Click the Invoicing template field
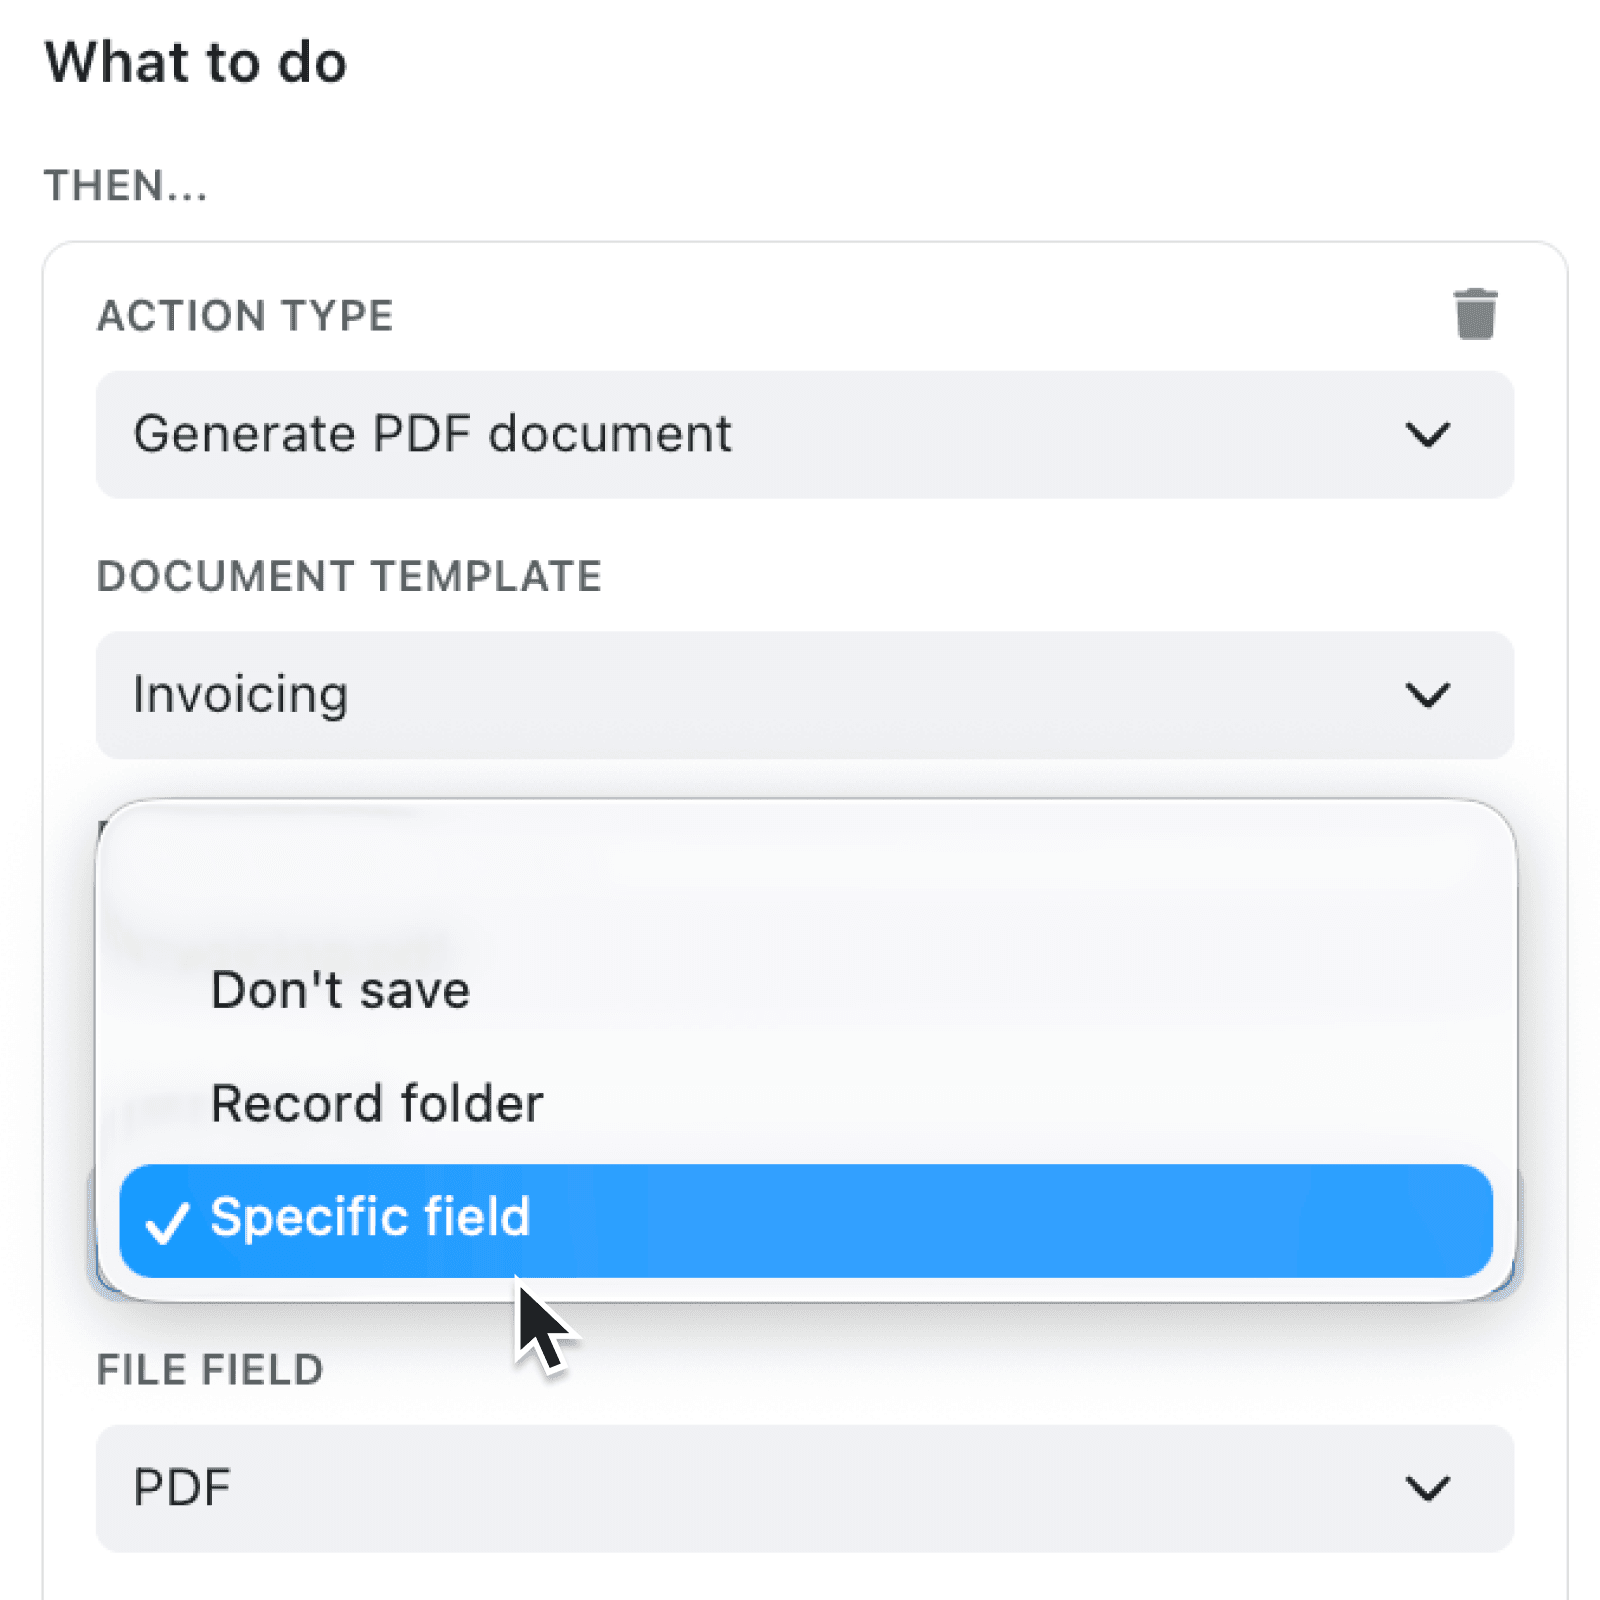1600x1600 pixels. coord(240,695)
